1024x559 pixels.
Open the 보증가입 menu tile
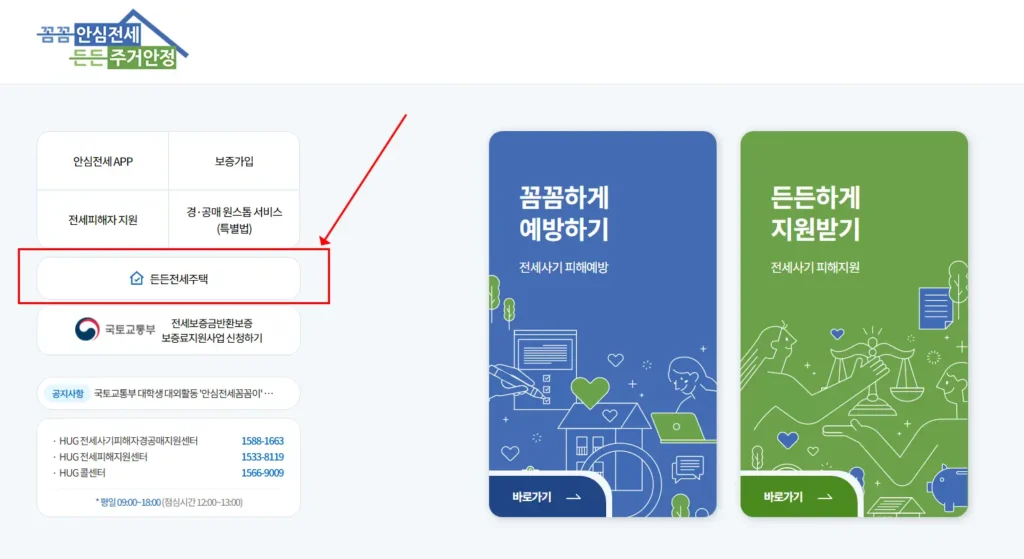coord(234,161)
